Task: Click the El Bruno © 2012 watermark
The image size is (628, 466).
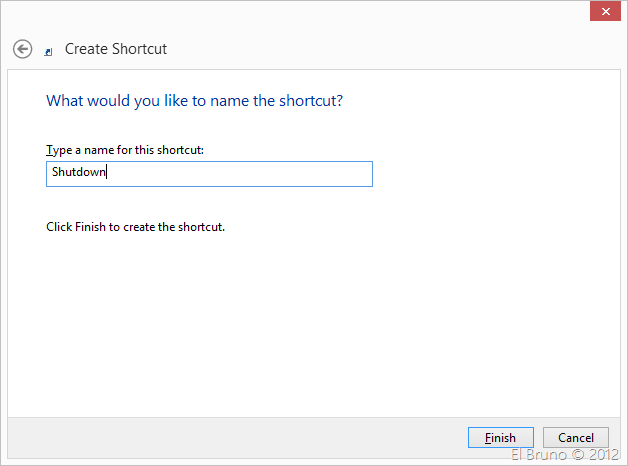Action: point(567,455)
